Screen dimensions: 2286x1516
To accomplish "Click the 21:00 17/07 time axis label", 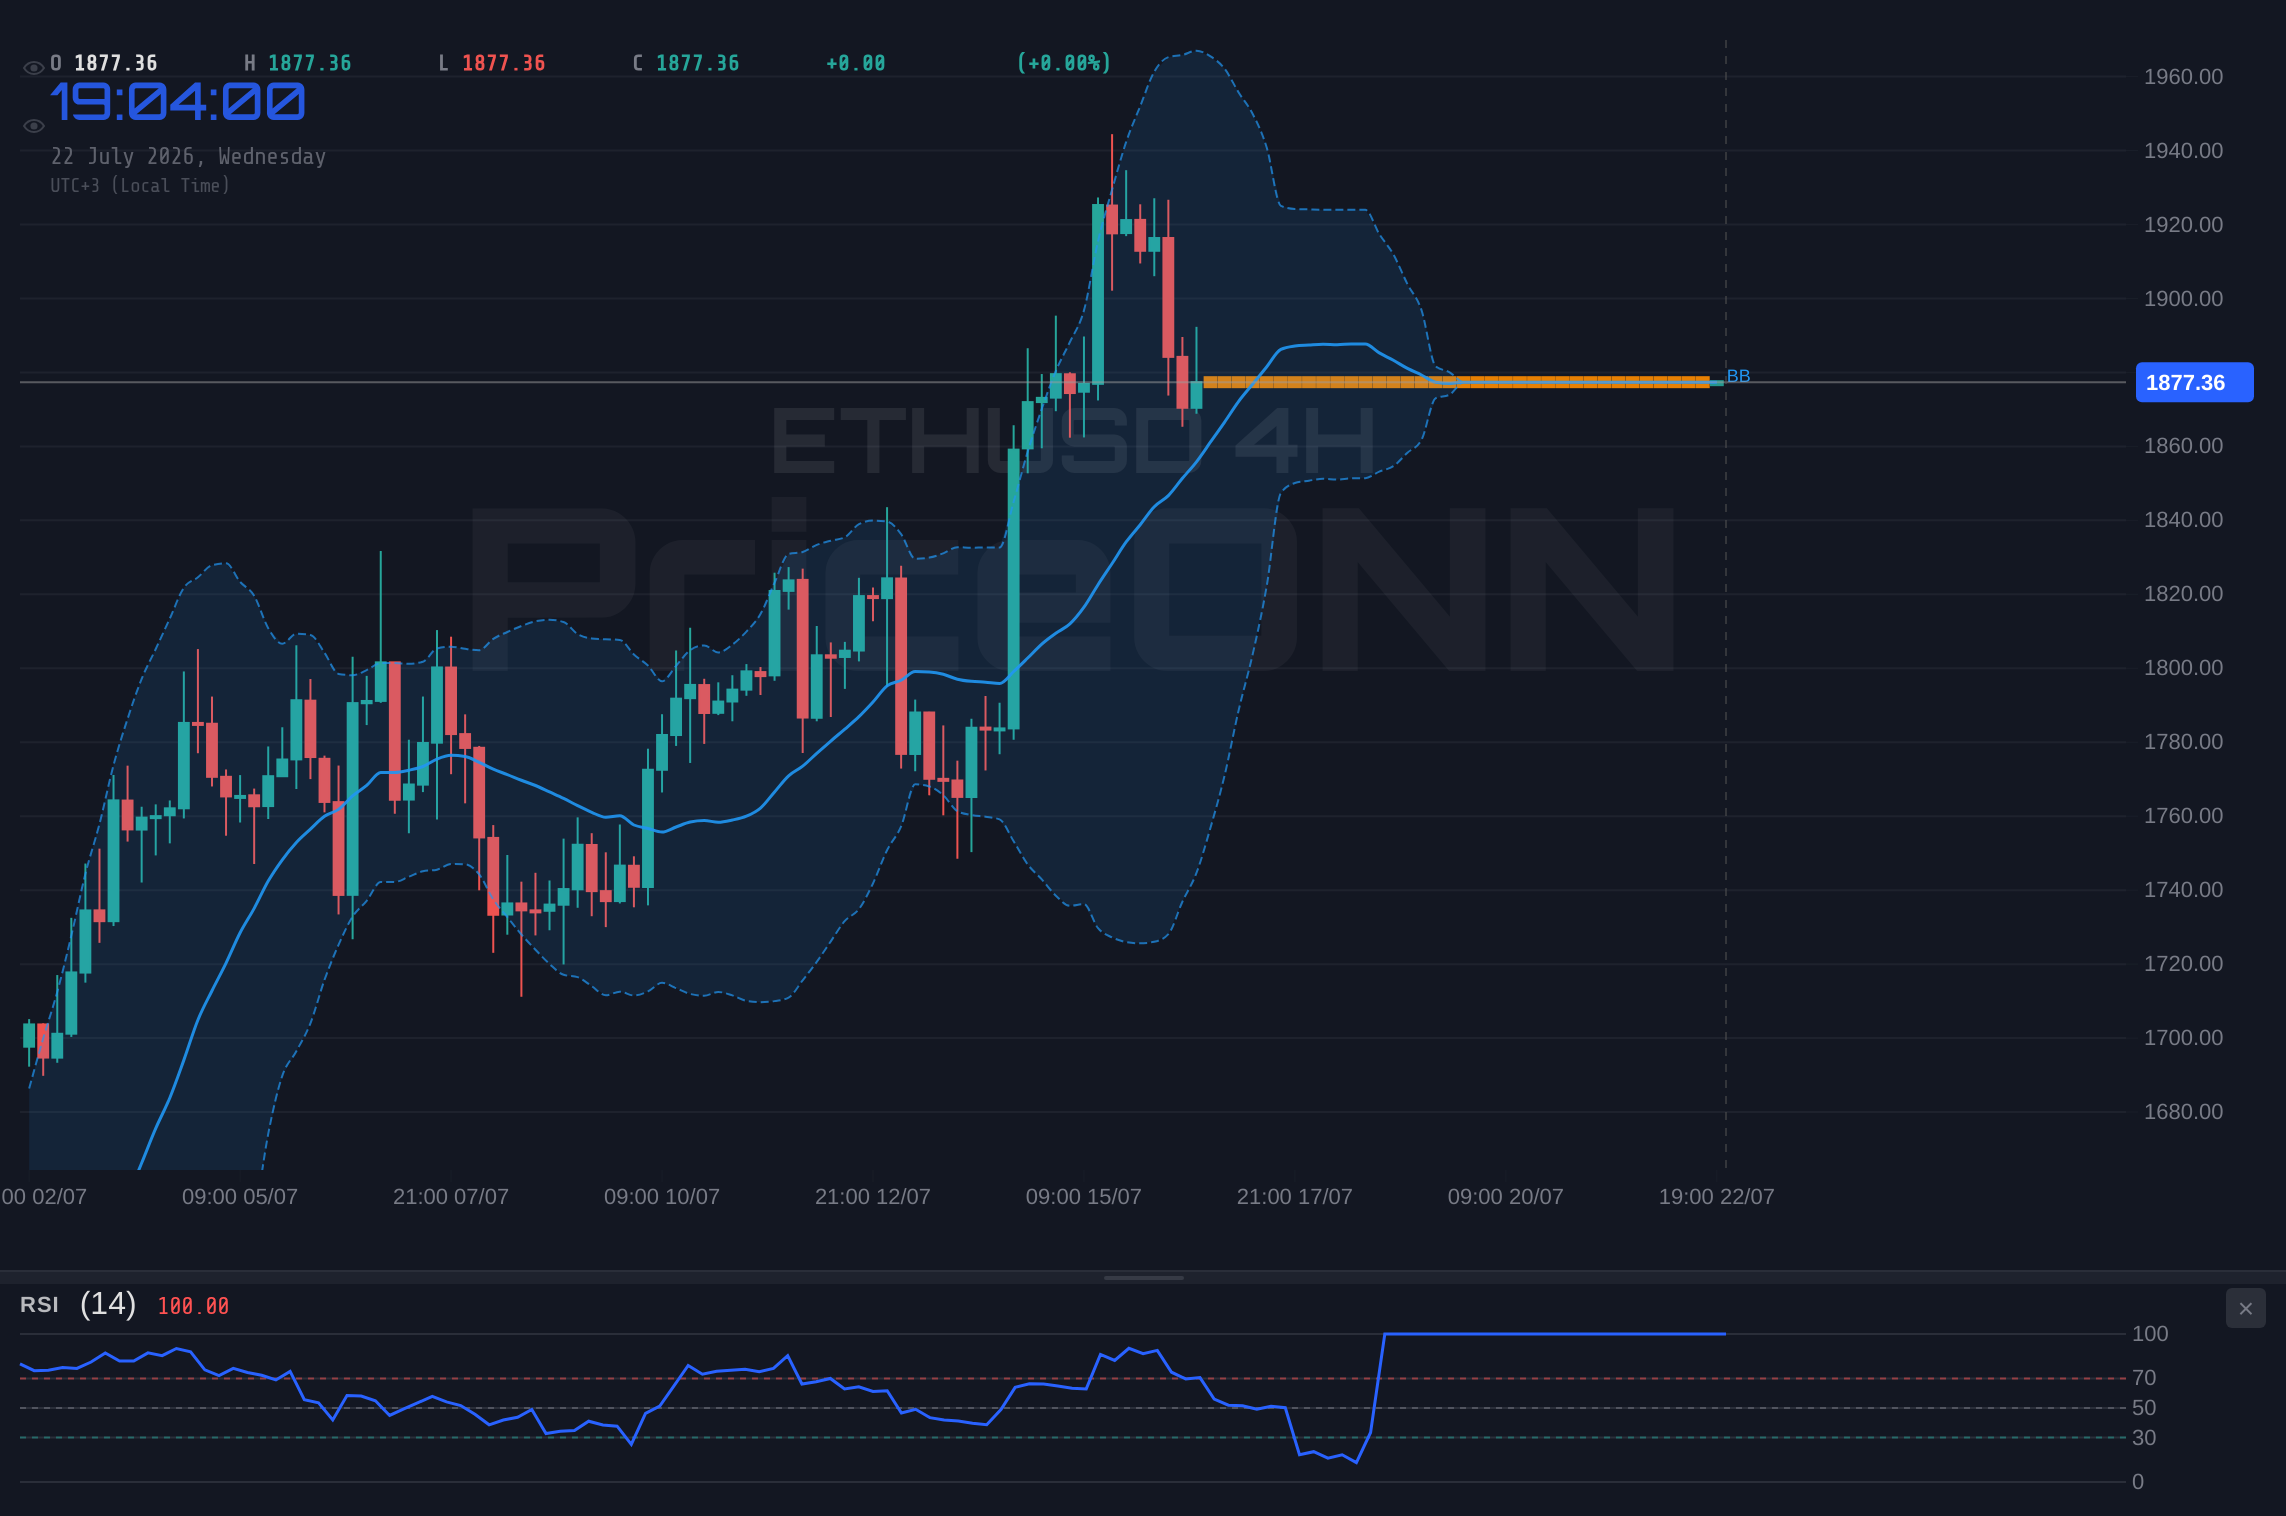I will (x=1295, y=1197).
